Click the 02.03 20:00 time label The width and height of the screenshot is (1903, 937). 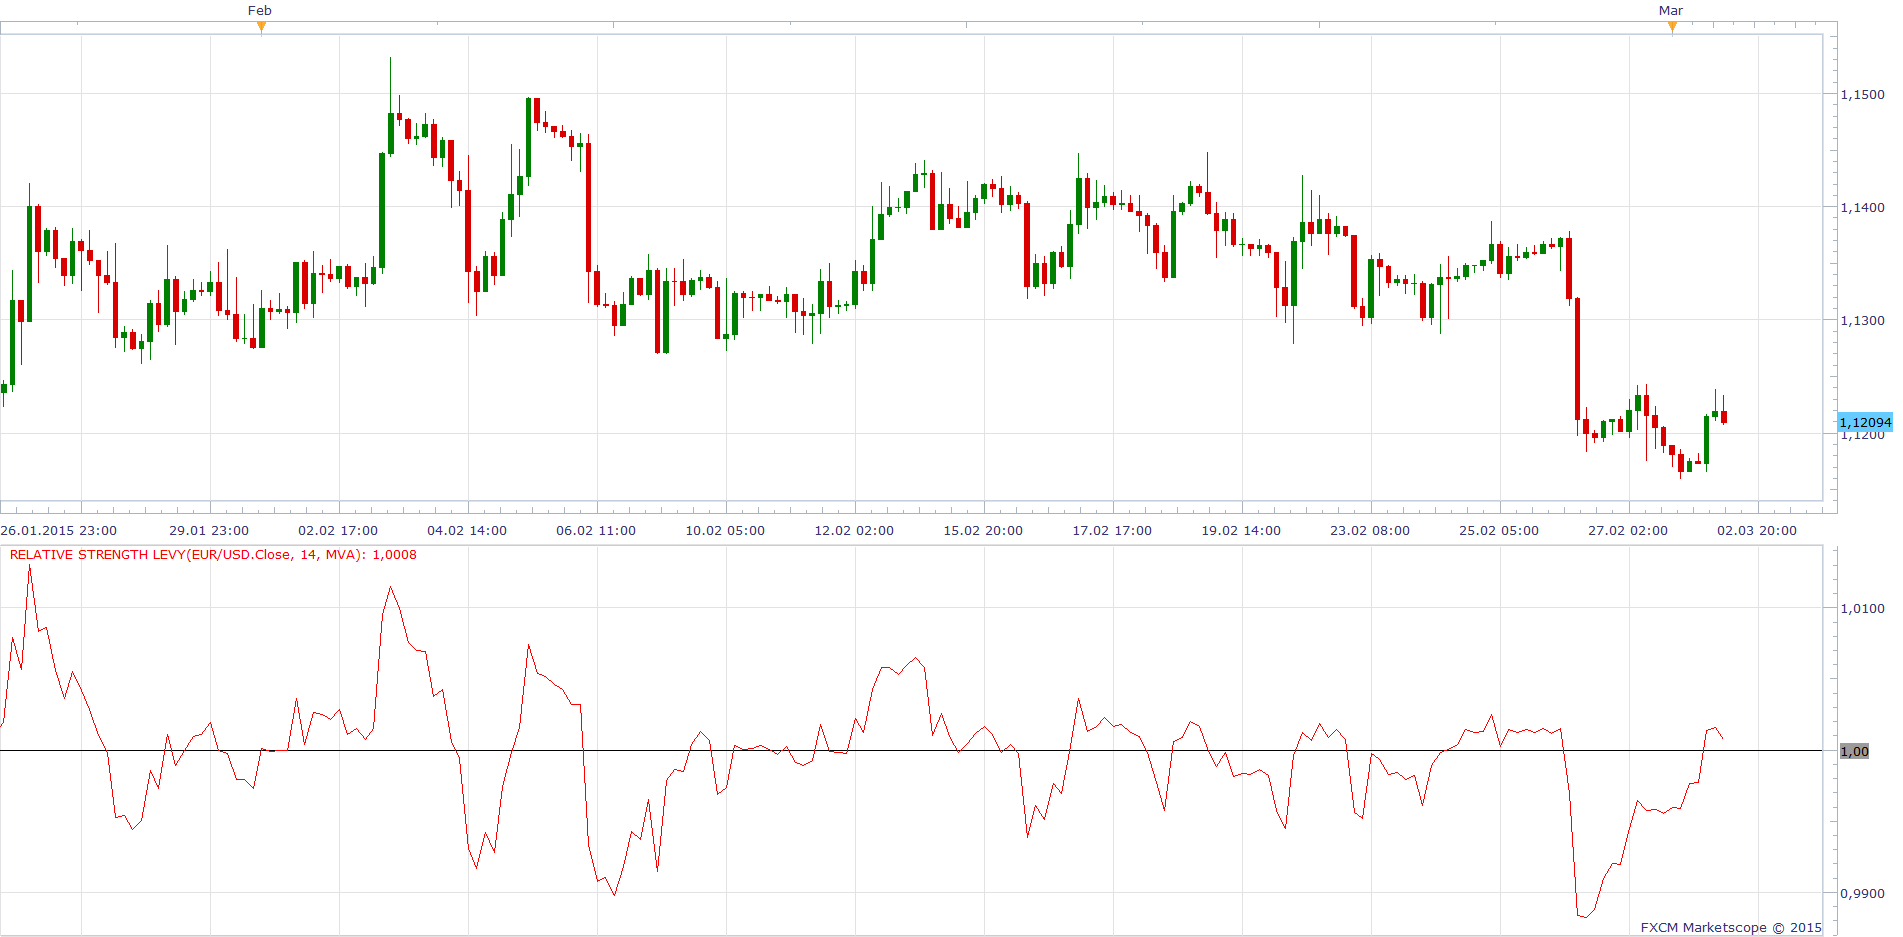point(1757,531)
